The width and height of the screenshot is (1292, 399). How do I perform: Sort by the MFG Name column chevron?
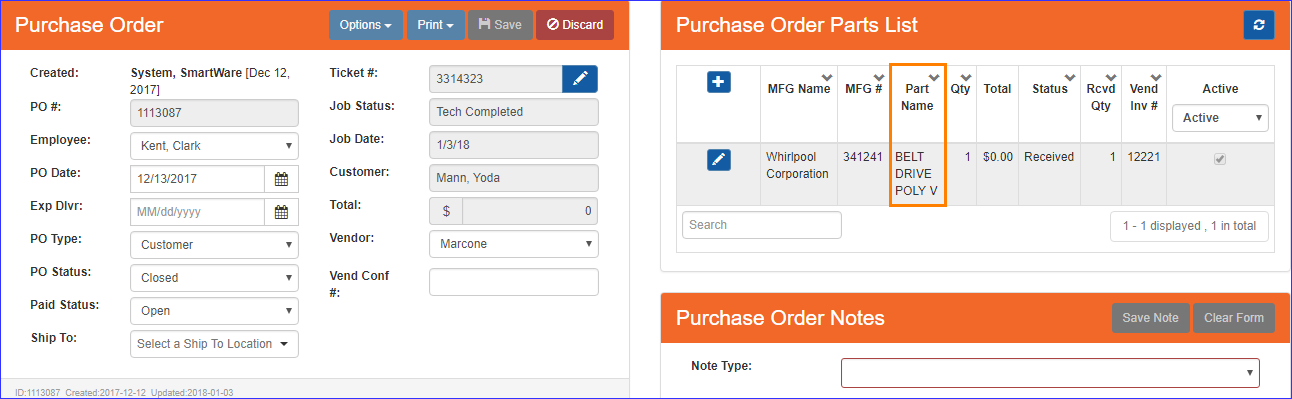point(827,77)
